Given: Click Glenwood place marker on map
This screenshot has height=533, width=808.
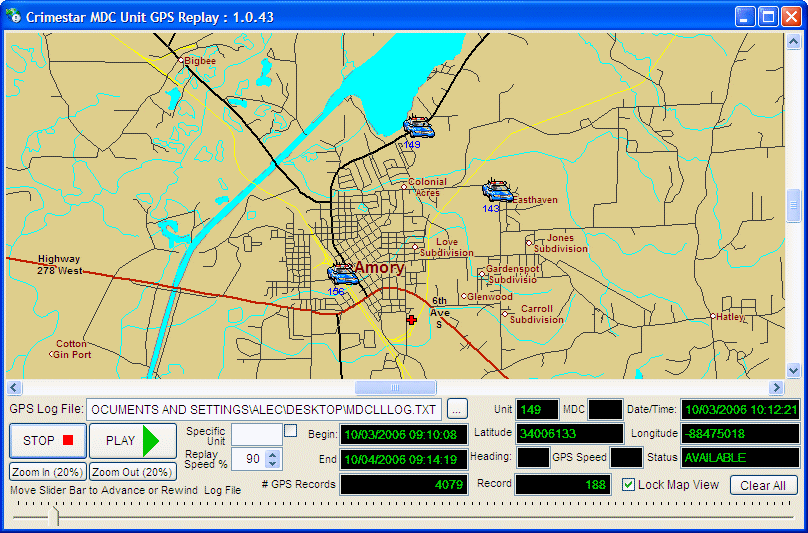Looking at the screenshot, I should [463, 296].
